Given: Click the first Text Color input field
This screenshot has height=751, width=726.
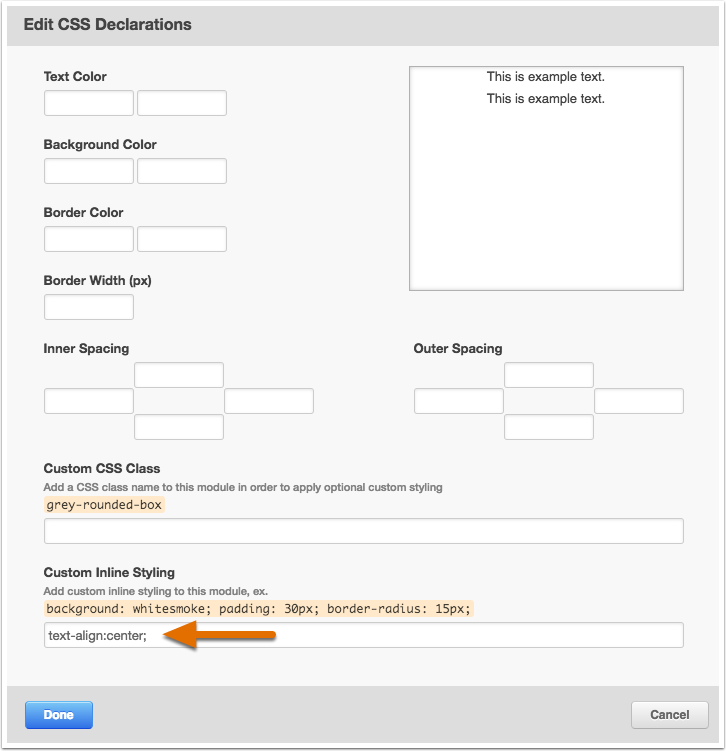Looking at the screenshot, I should pos(89,103).
